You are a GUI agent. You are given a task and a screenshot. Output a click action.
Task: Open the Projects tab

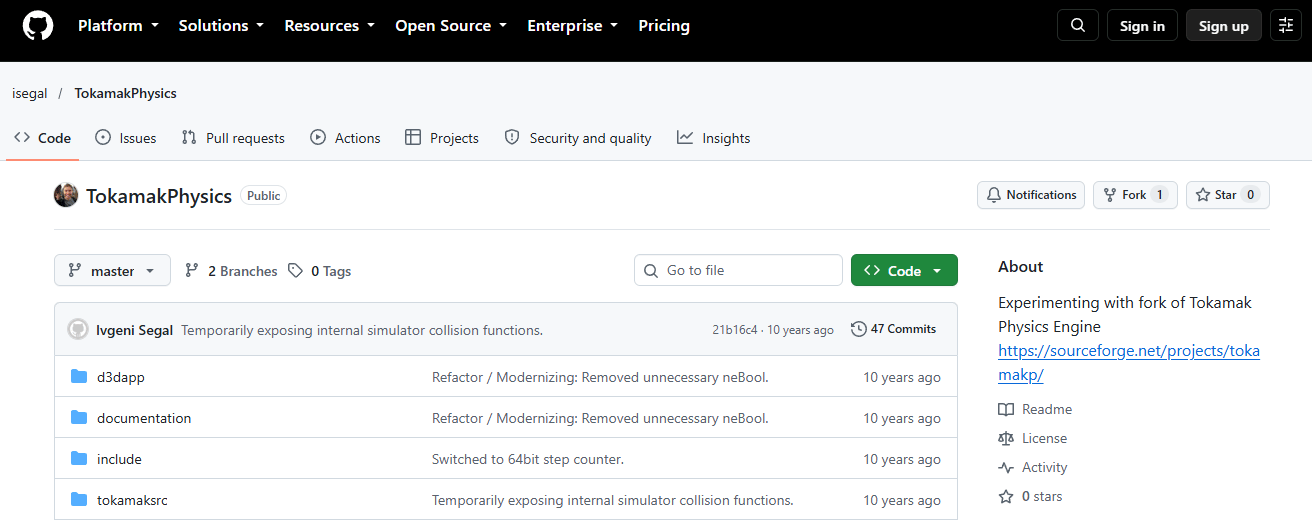point(442,138)
